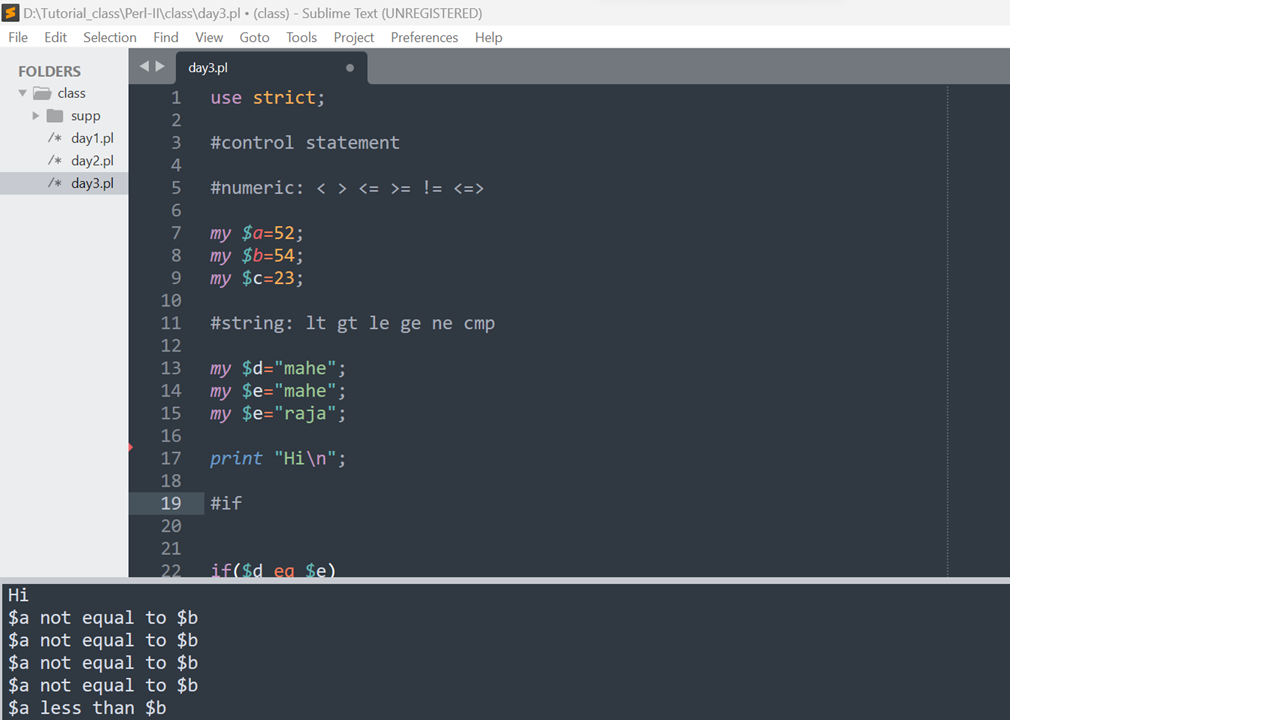Click the supp folder icon
1280x720 pixels.
pyautogui.click(x=55, y=116)
